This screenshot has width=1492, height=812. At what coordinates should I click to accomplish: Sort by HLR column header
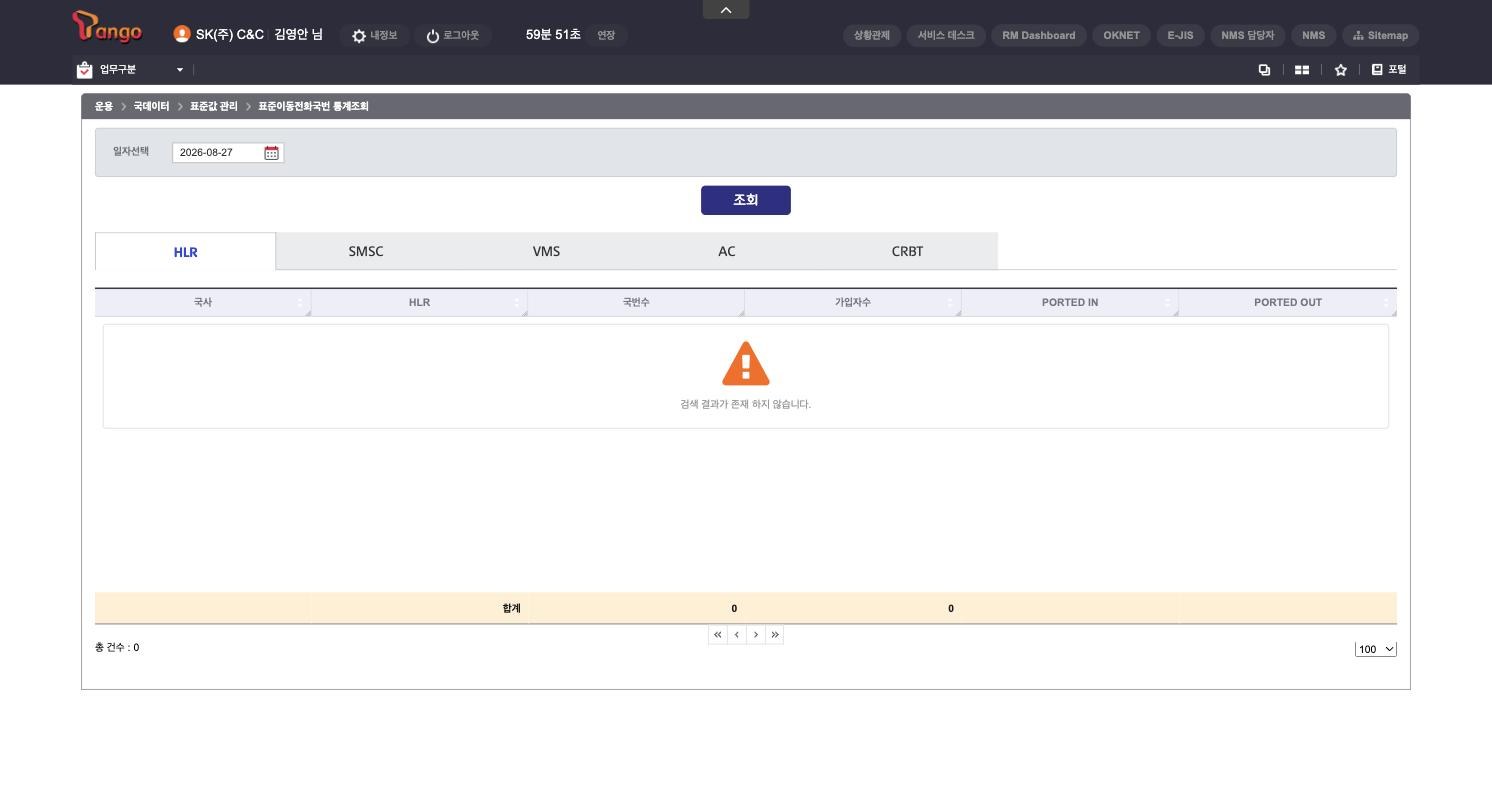[x=419, y=302]
